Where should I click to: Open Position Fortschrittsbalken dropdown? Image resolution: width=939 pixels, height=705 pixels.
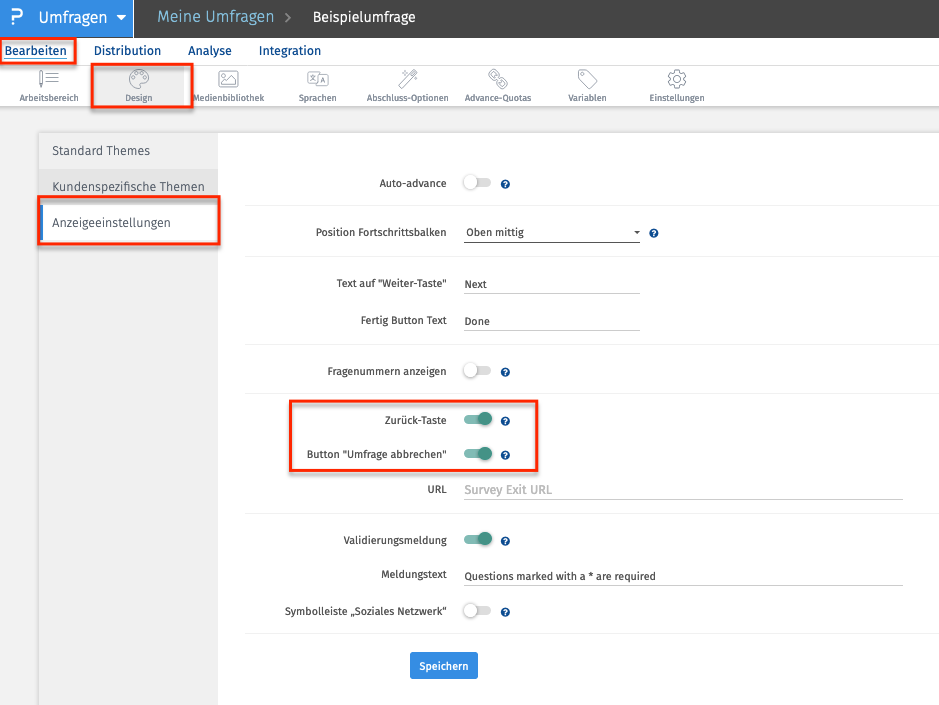(x=552, y=232)
